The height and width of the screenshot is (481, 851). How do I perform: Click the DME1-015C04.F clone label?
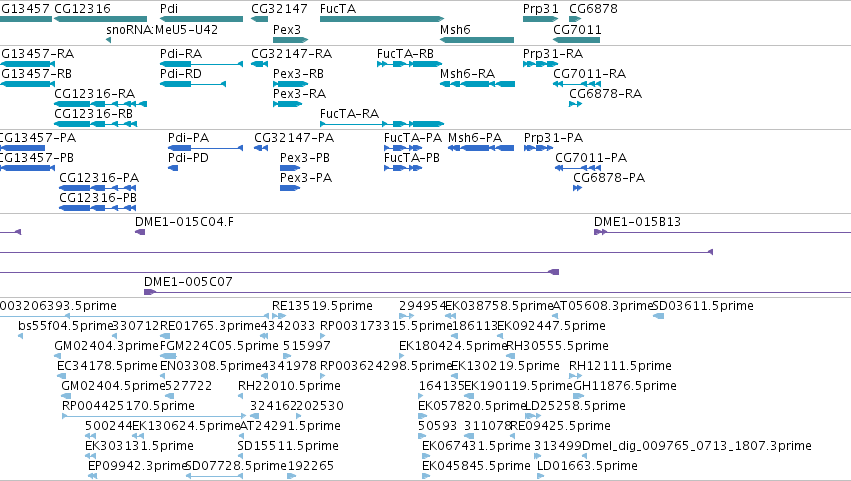(x=185, y=221)
